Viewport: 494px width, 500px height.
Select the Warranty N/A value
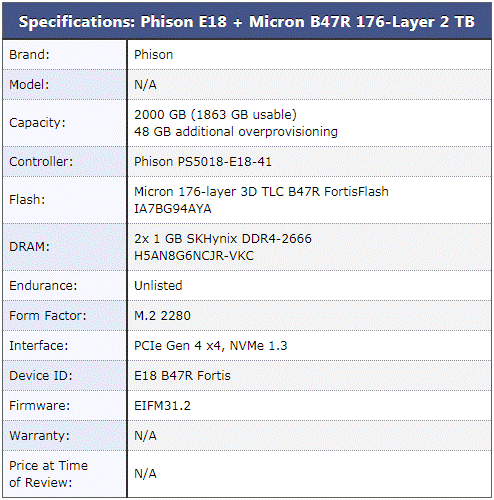pyautogui.click(x=145, y=436)
